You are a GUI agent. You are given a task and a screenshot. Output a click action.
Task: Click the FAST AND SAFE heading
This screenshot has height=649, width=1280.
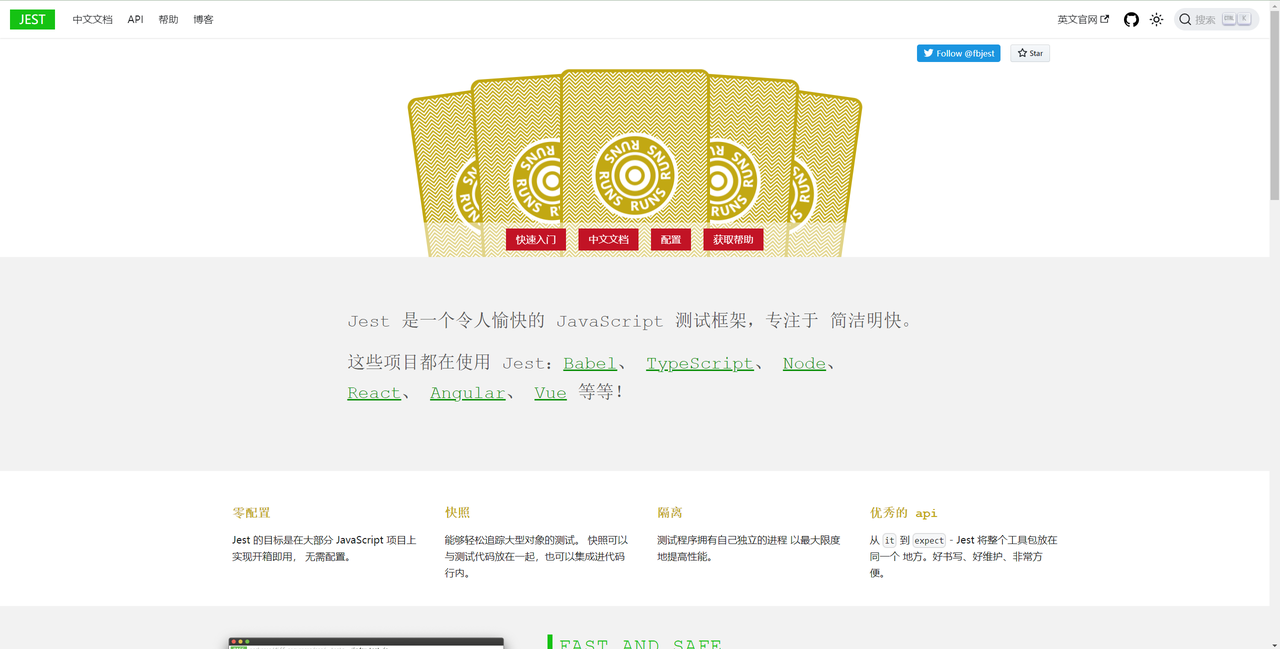coord(641,644)
